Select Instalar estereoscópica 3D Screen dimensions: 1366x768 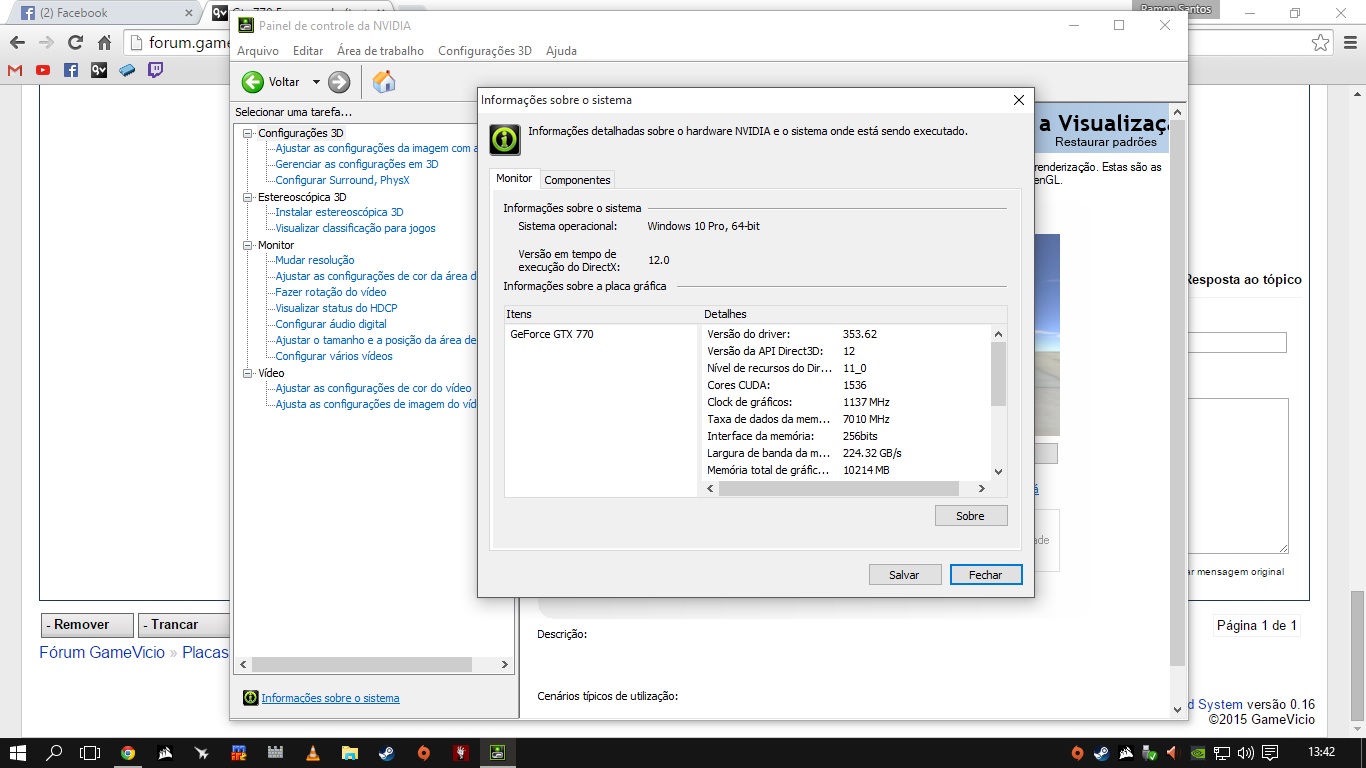pos(339,212)
